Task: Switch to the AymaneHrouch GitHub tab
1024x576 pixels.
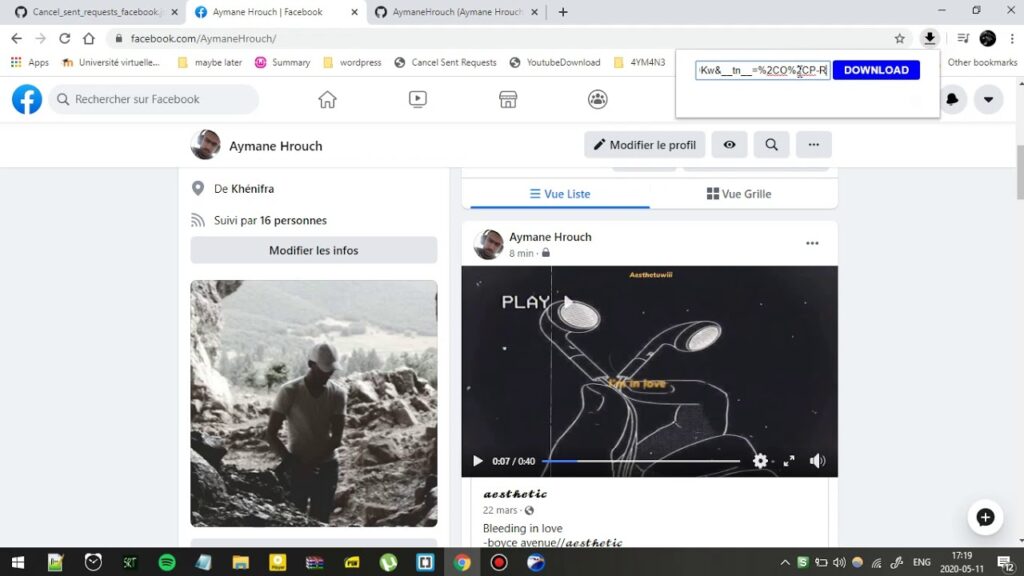Action: [457, 12]
